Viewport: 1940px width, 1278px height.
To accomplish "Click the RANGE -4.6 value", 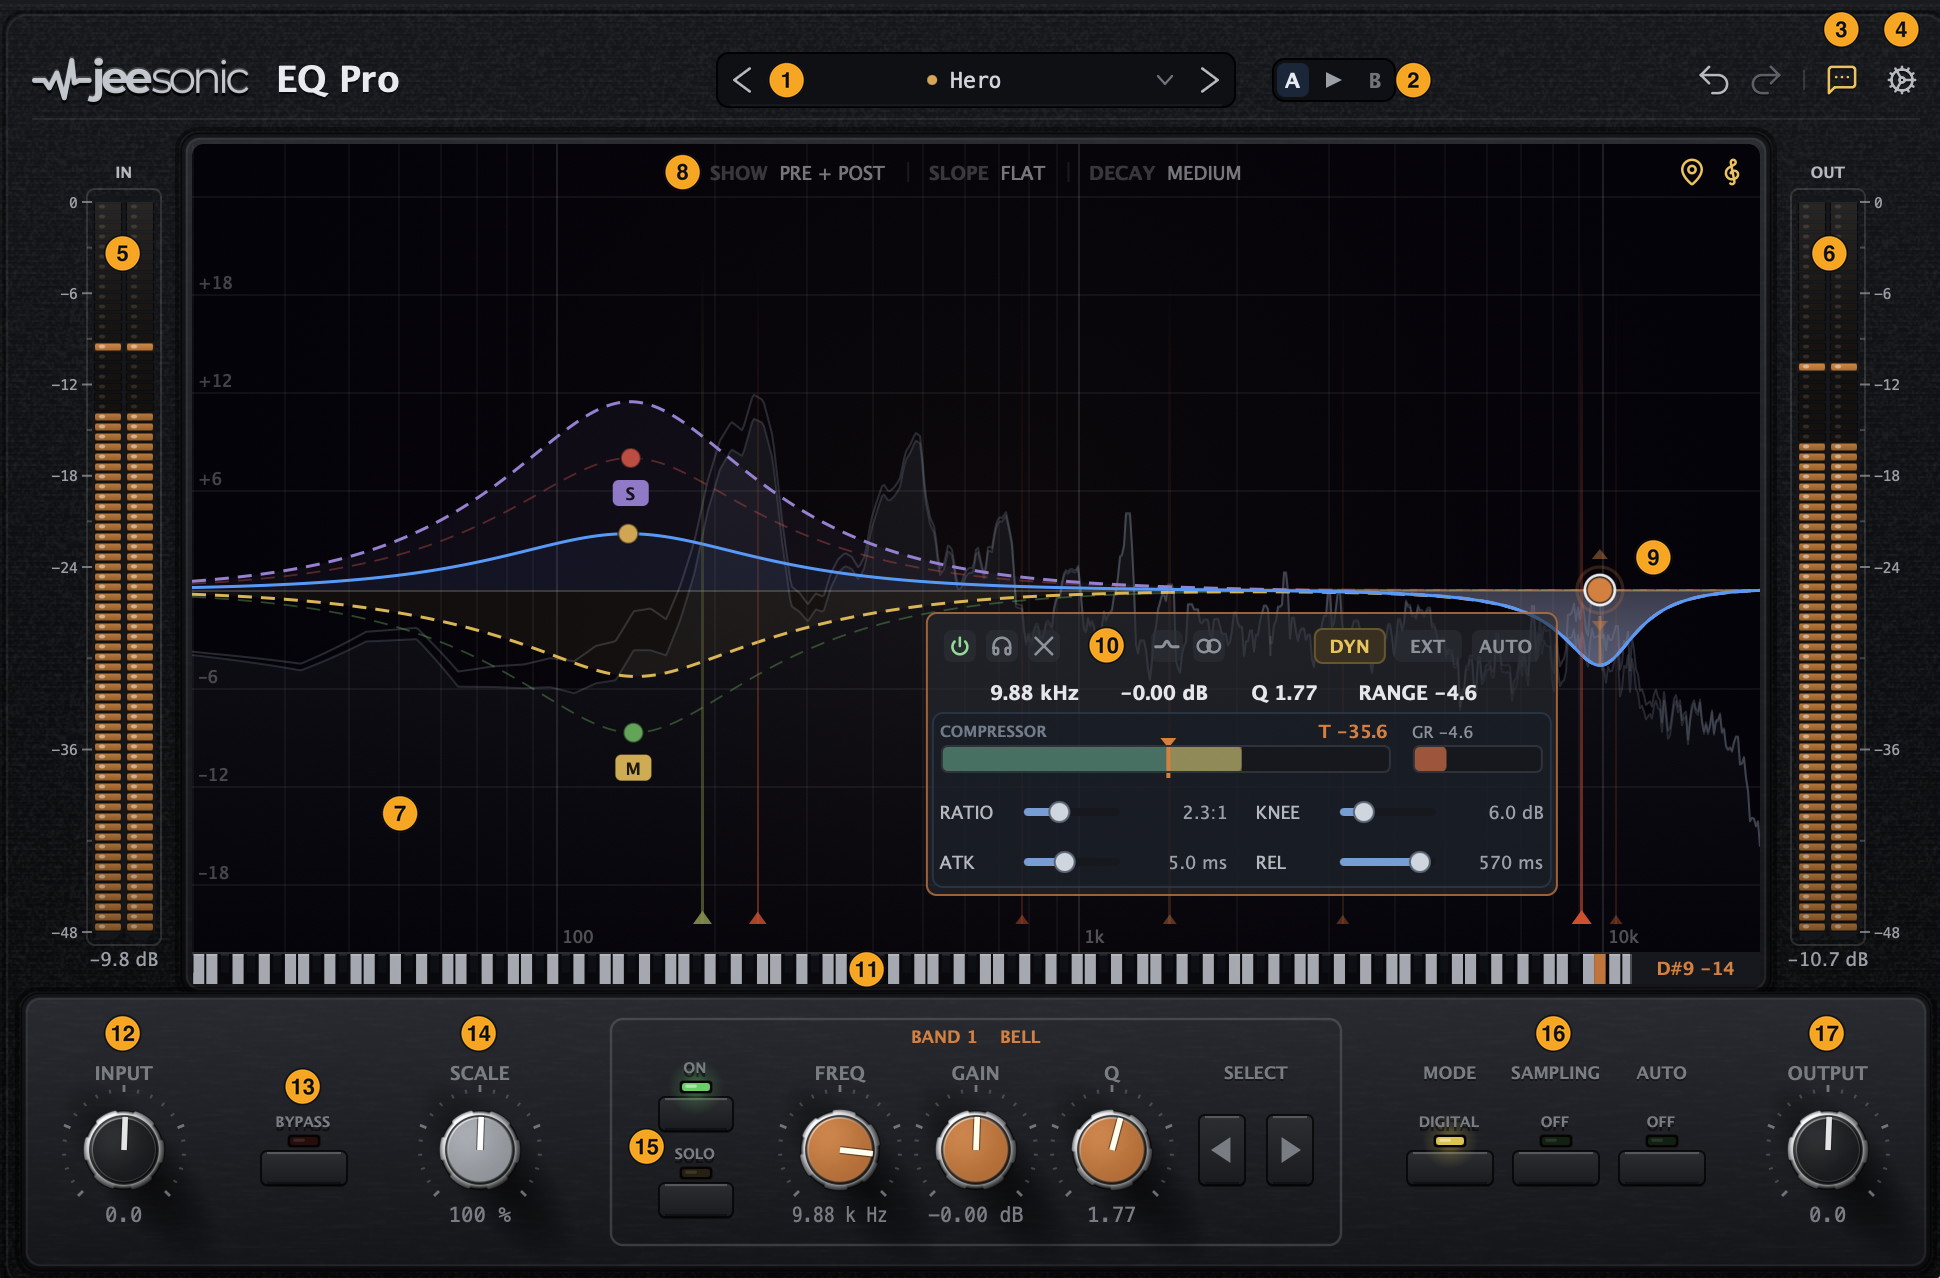I will point(1417,693).
